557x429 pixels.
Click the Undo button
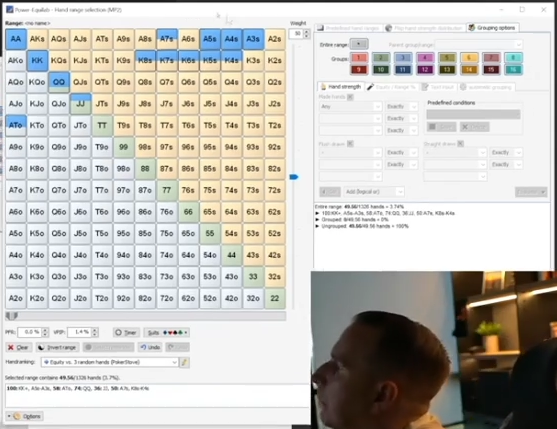150,347
